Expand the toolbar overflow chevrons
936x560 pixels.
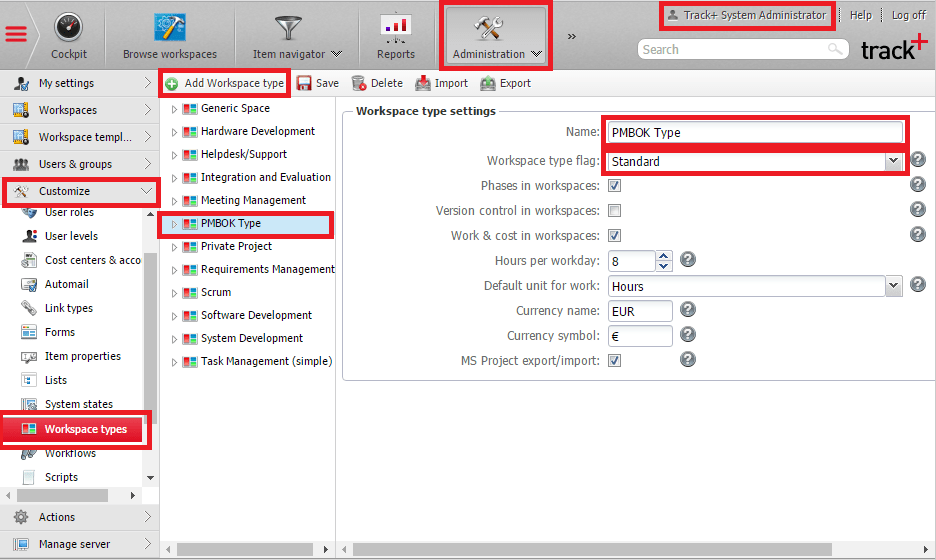pyautogui.click(x=572, y=36)
